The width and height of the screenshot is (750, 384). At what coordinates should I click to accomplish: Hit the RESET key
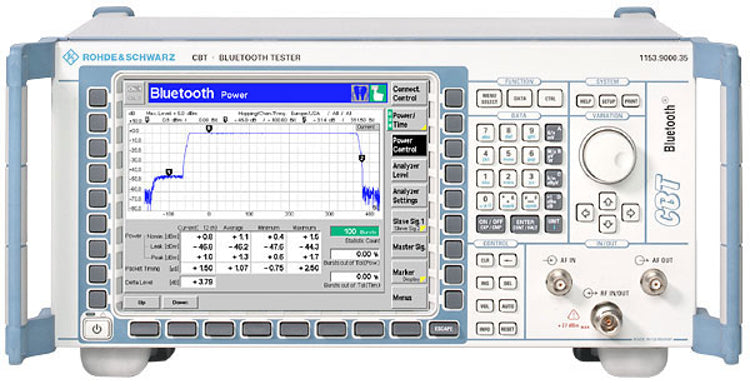pyautogui.click(x=508, y=329)
